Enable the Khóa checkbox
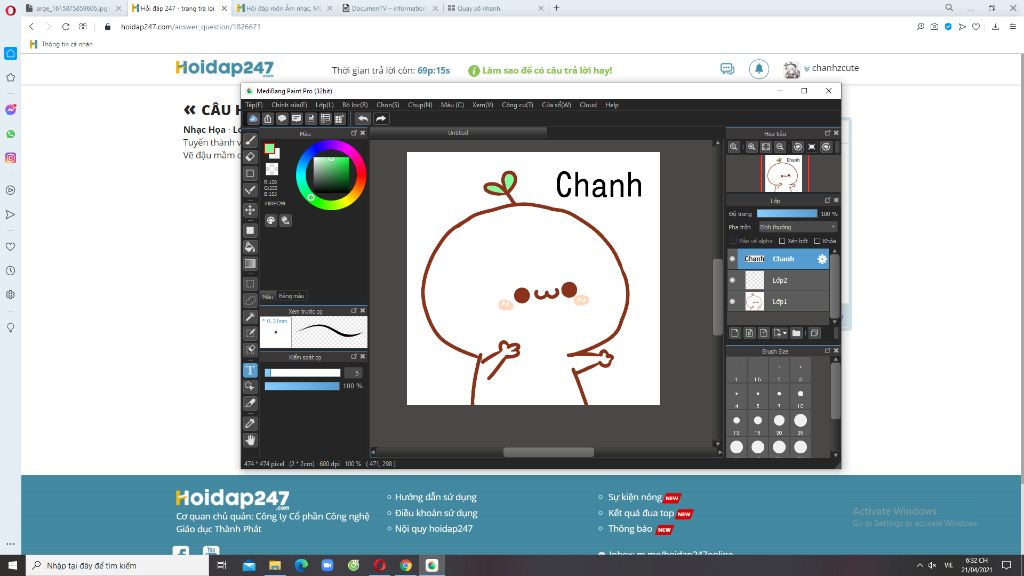Image resolution: width=1024 pixels, height=576 pixels. pyautogui.click(x=817, y=241)
